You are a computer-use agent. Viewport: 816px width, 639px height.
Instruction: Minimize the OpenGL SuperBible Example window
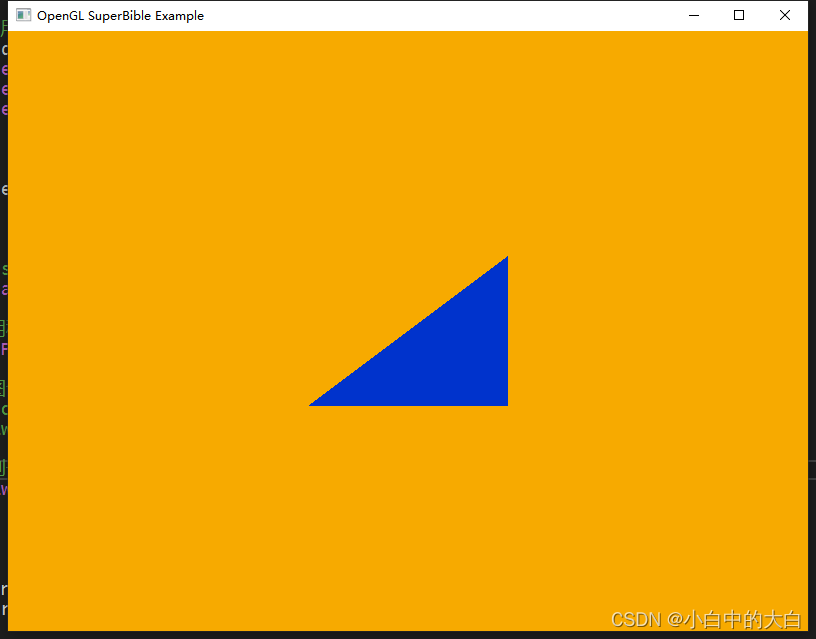pos(694,16)
